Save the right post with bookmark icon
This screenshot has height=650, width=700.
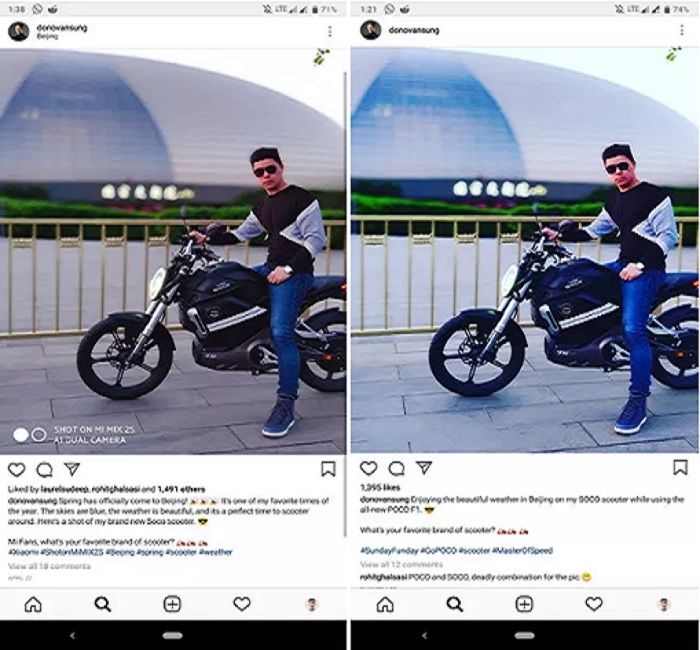point(680,467)
